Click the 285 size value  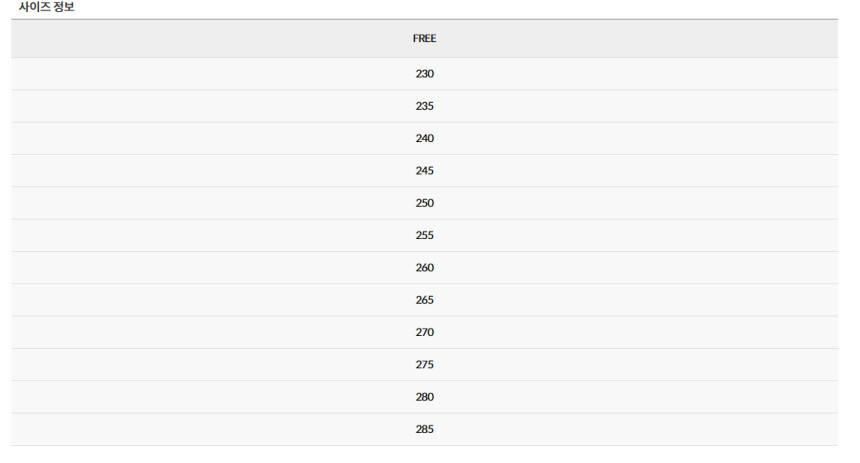coord(424,429)
